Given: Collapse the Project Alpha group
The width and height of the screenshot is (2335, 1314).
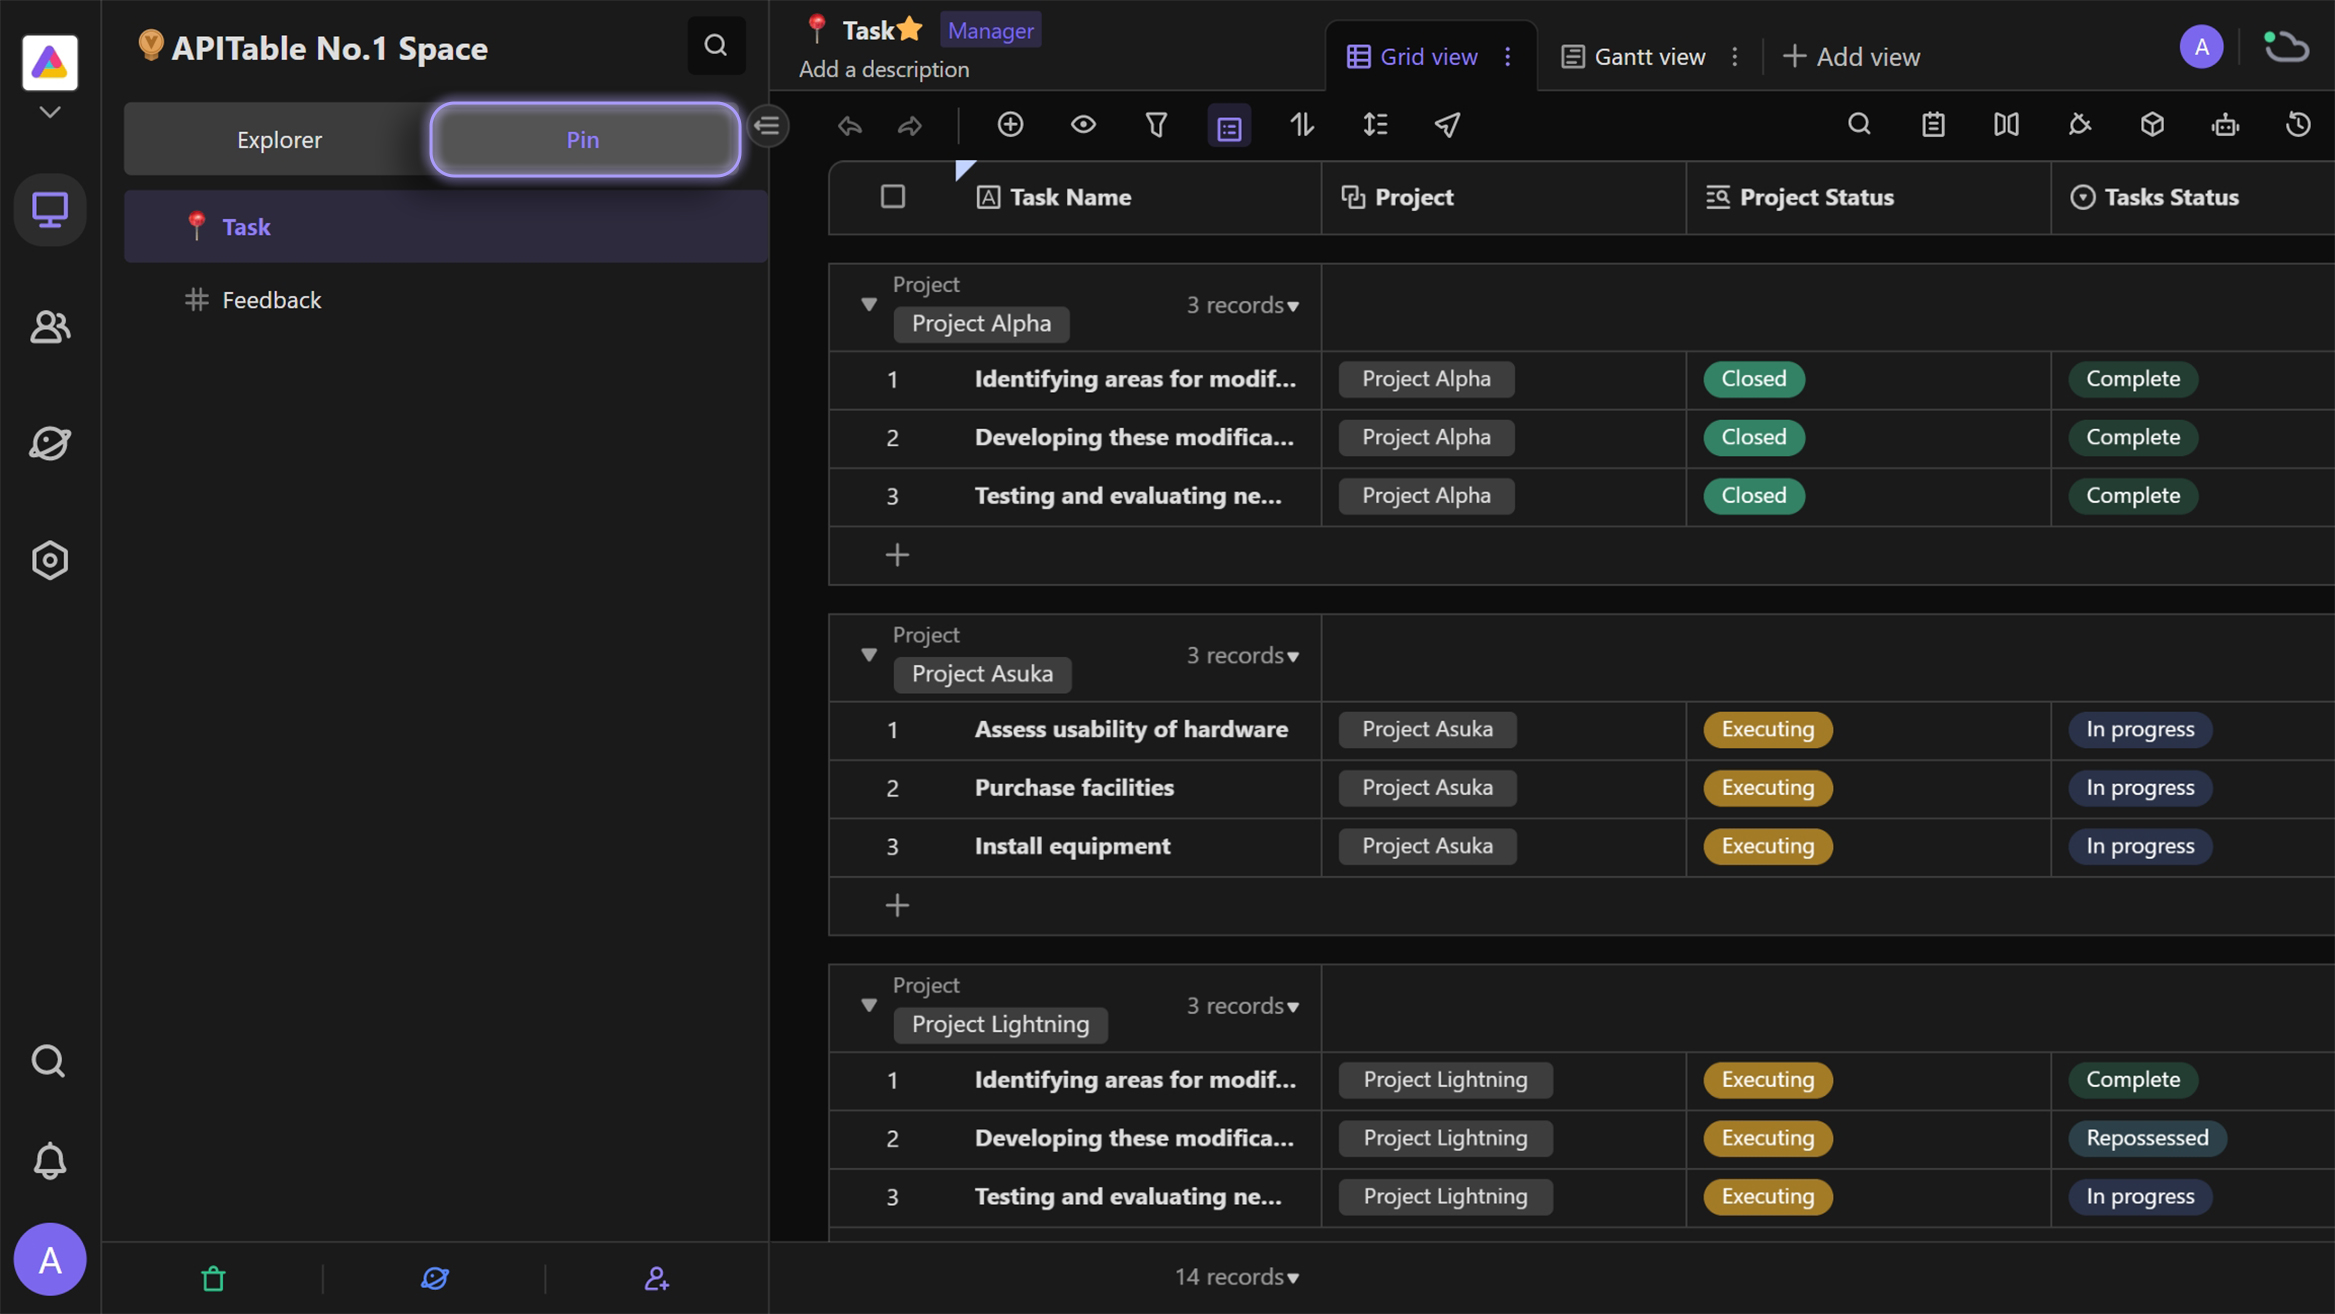Looking at the screenshot, I should [868, 304].
